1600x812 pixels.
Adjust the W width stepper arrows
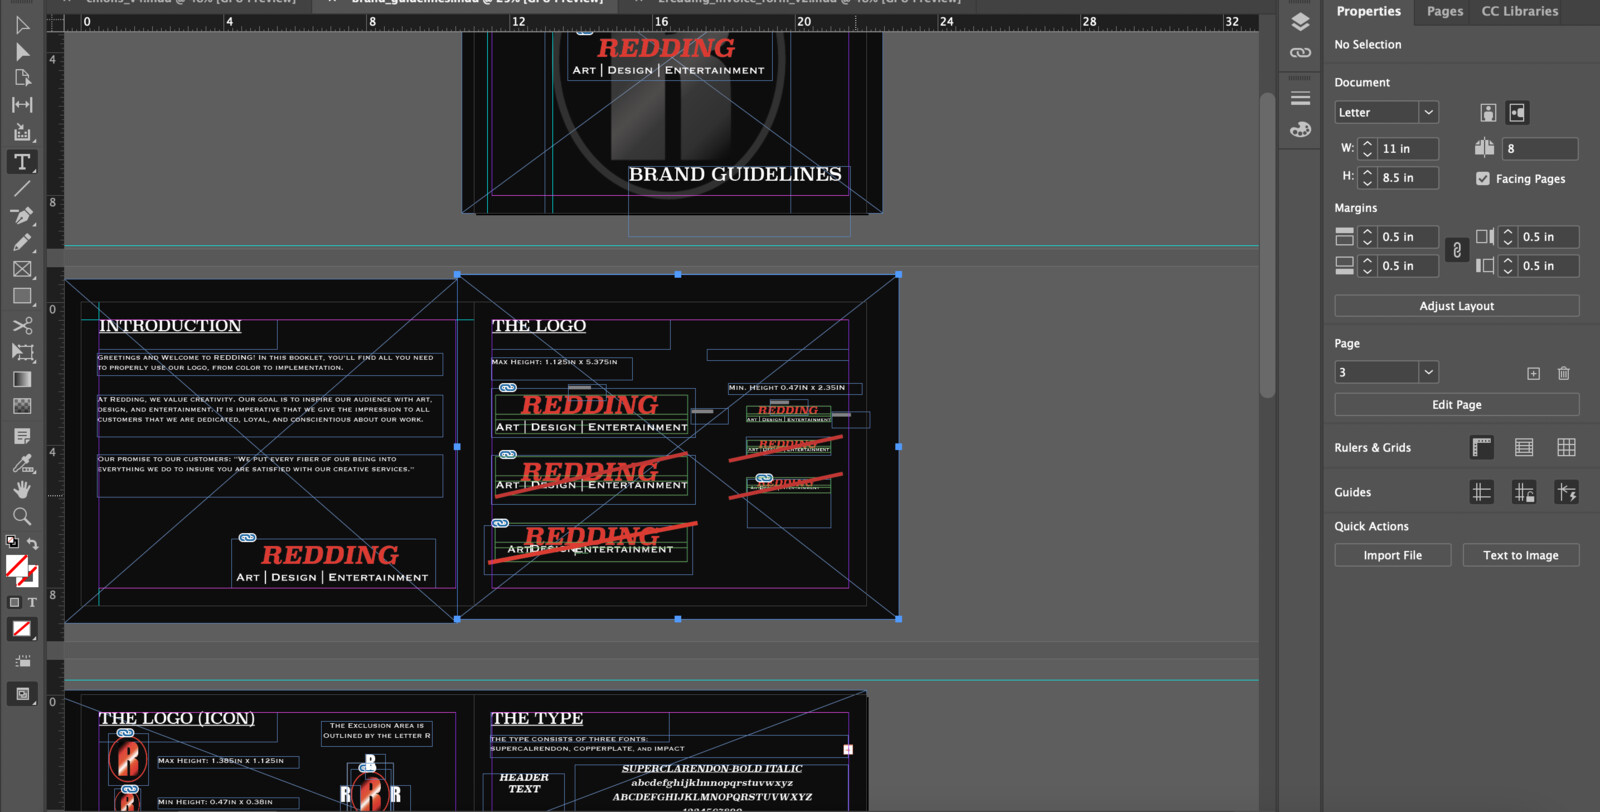coord(1367,149)
